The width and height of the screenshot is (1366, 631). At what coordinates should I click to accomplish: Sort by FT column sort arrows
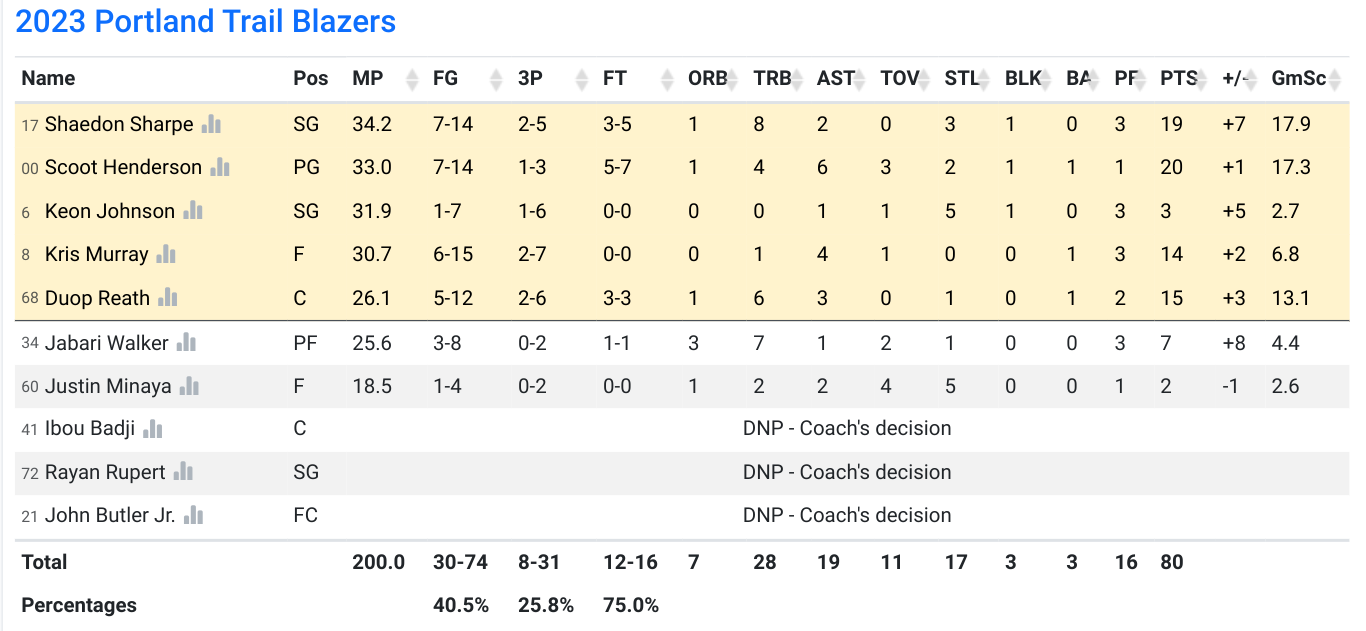click(x=665, y=79)
